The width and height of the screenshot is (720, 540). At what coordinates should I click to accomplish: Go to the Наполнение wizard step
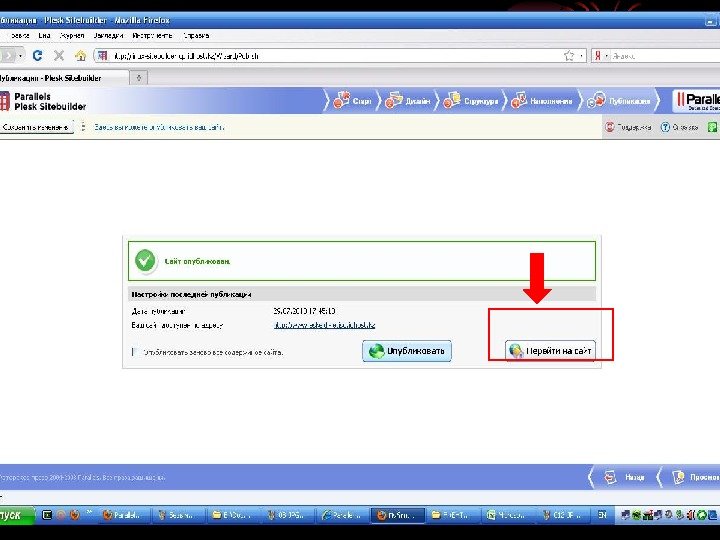point(542,100)
